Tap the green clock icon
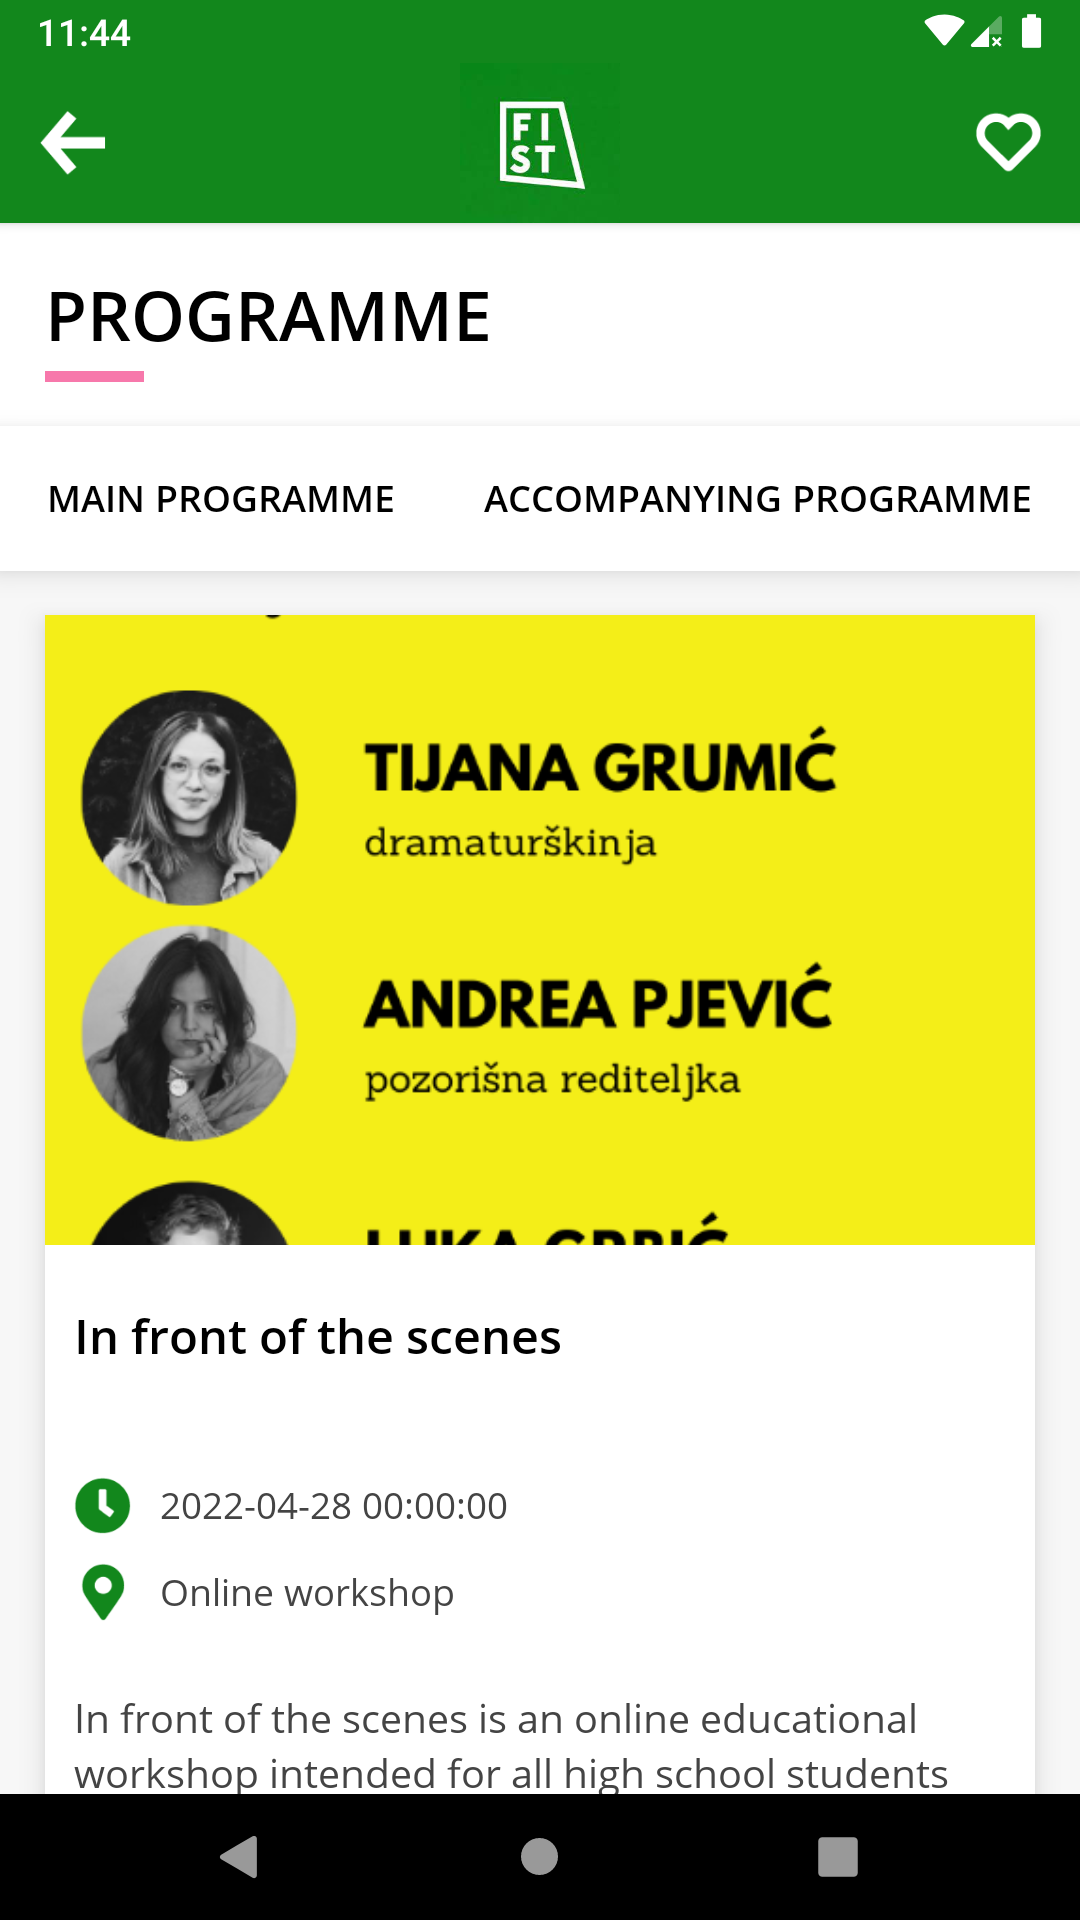 (x=103, y=1505)
